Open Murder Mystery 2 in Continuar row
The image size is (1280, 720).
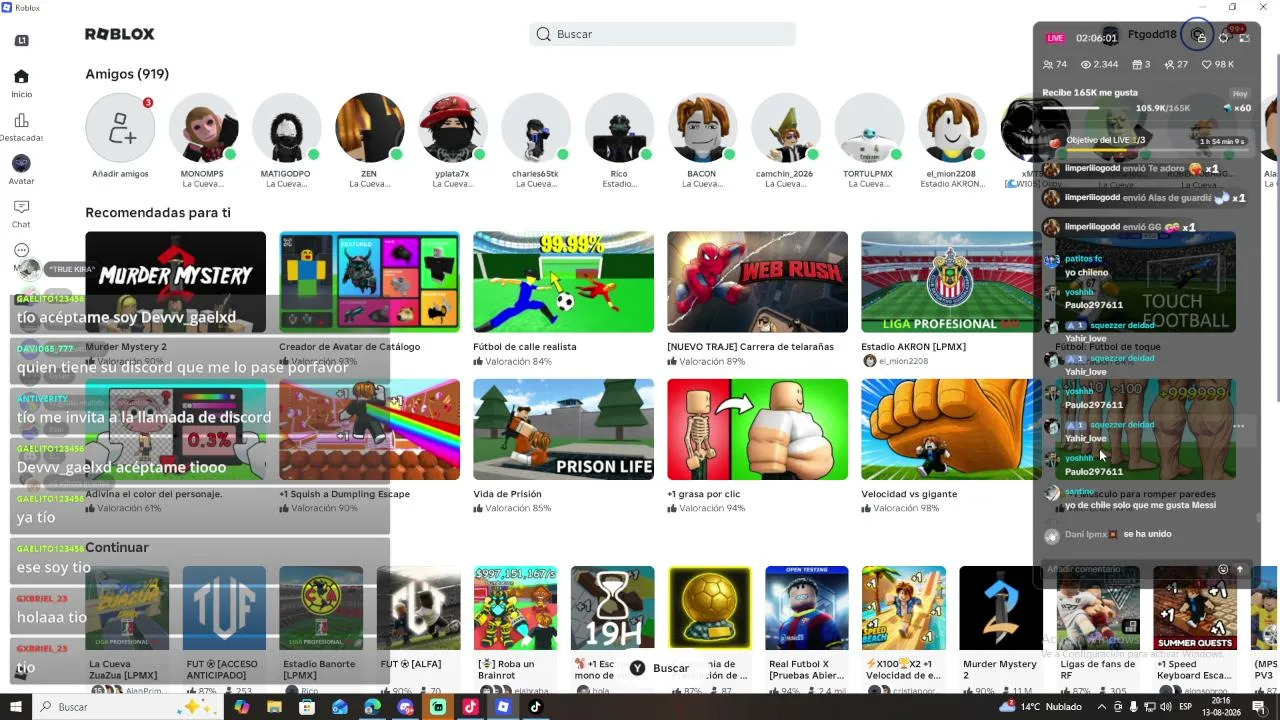[x=1001, y=608]
